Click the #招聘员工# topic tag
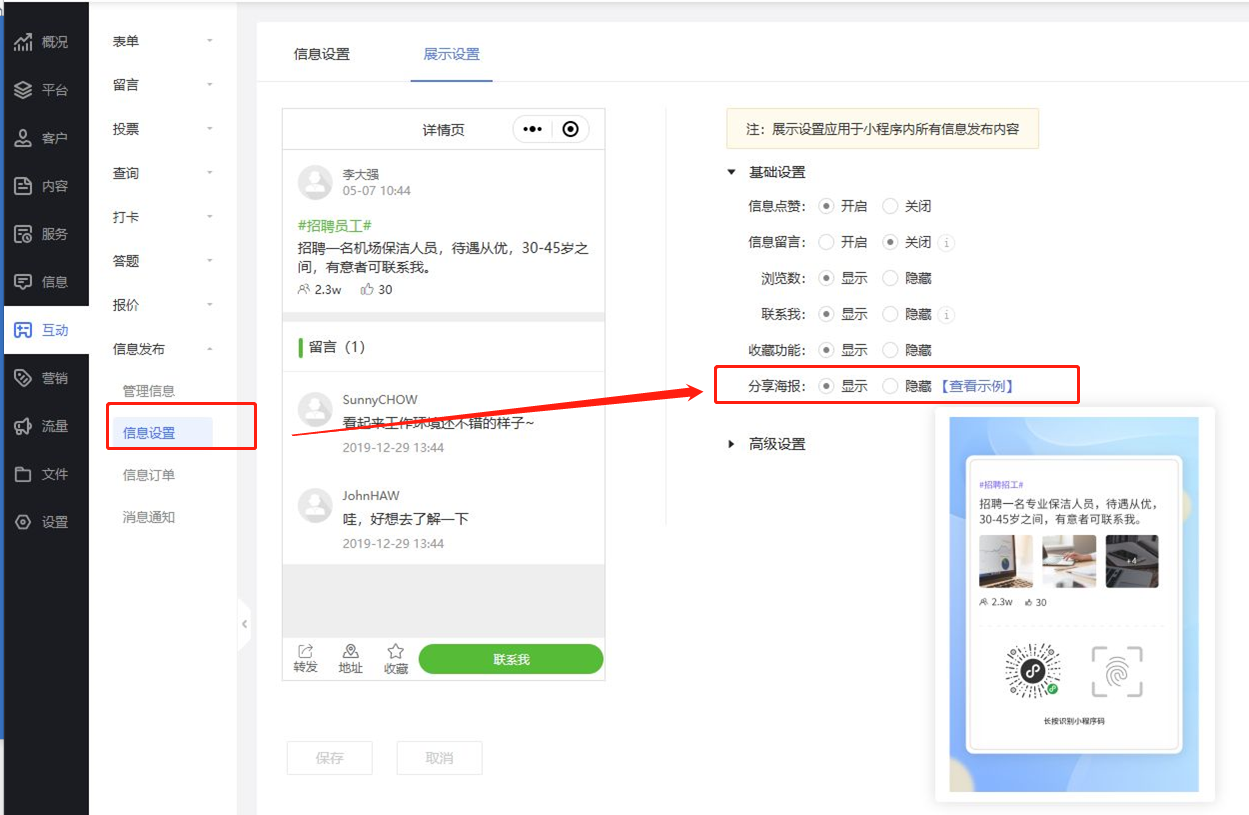 tap(335, 227)
